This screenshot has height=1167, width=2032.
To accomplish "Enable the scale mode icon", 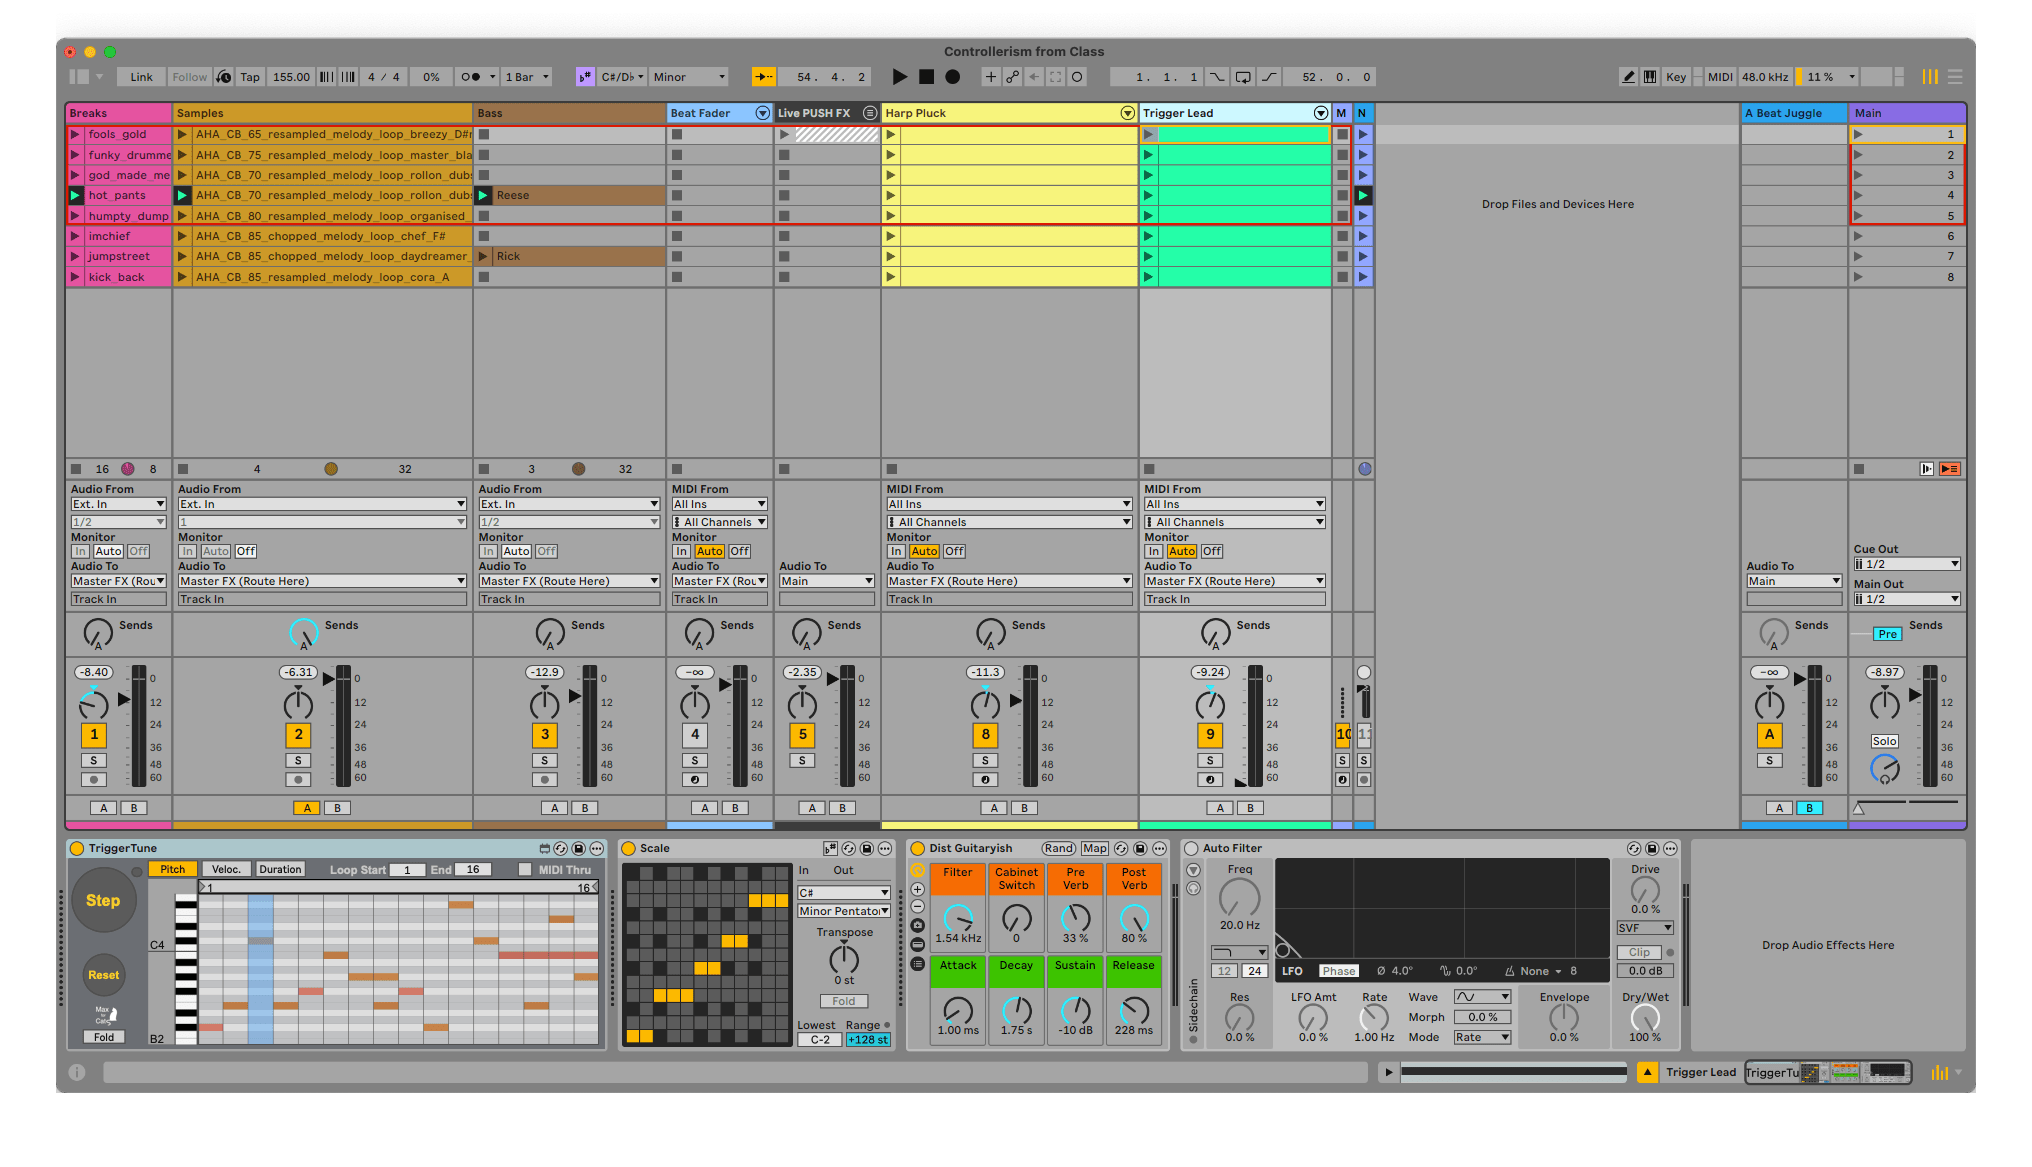I will point(585,77).
